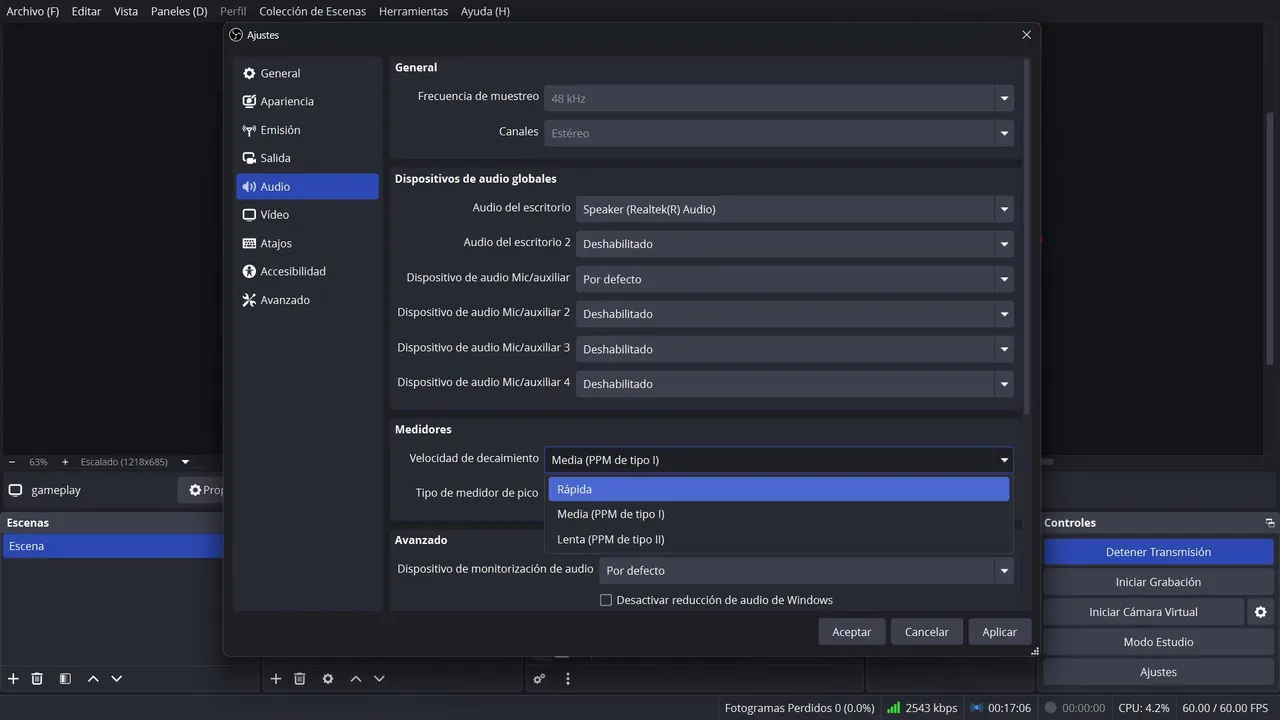
Task: Open Audio del escritorio device dropdown
Action: [x=794, y=209]
